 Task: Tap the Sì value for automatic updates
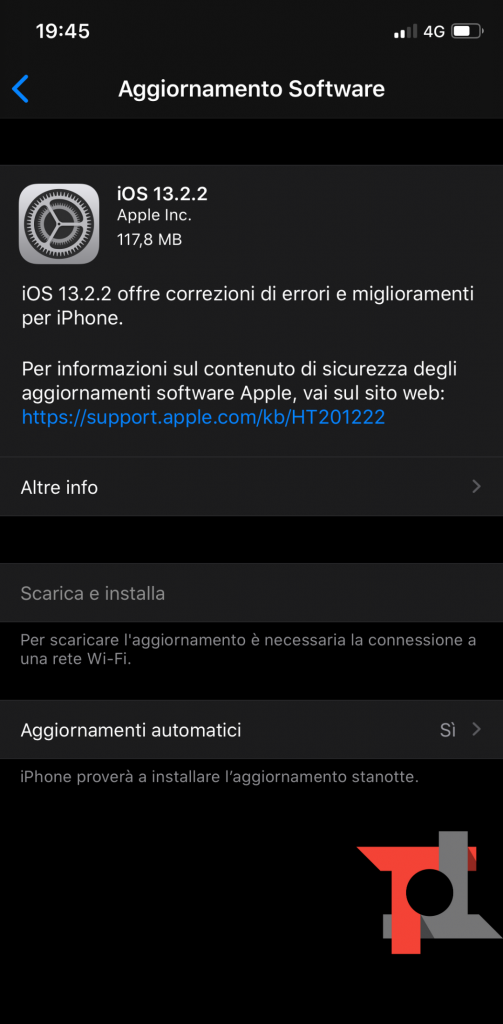[x=447, y=729]
